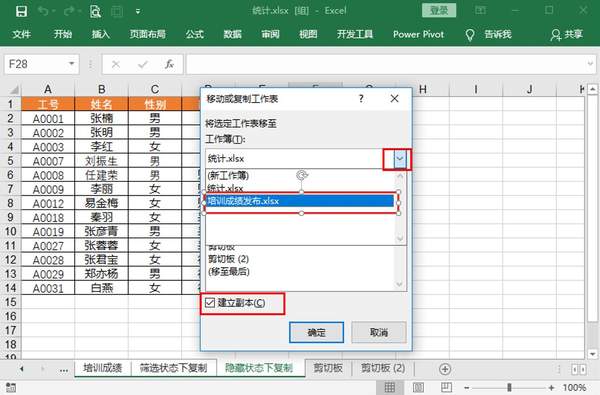Click the Name Box showing F28

35,64
